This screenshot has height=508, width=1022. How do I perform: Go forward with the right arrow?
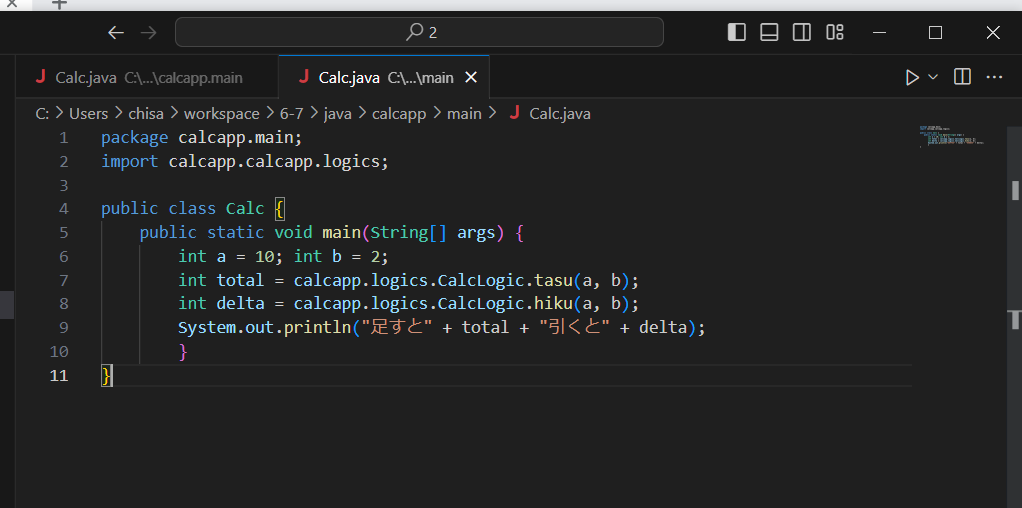(149, 32)
